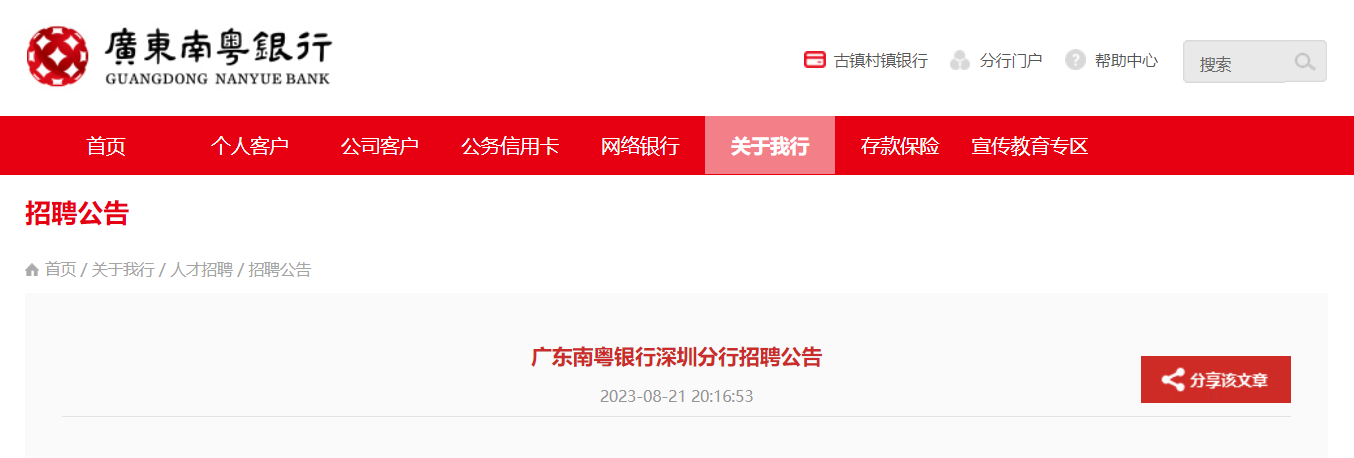Follow the 古镇村镇银行 link
The height and width of the screenshot is (458, 1354).
881,61
